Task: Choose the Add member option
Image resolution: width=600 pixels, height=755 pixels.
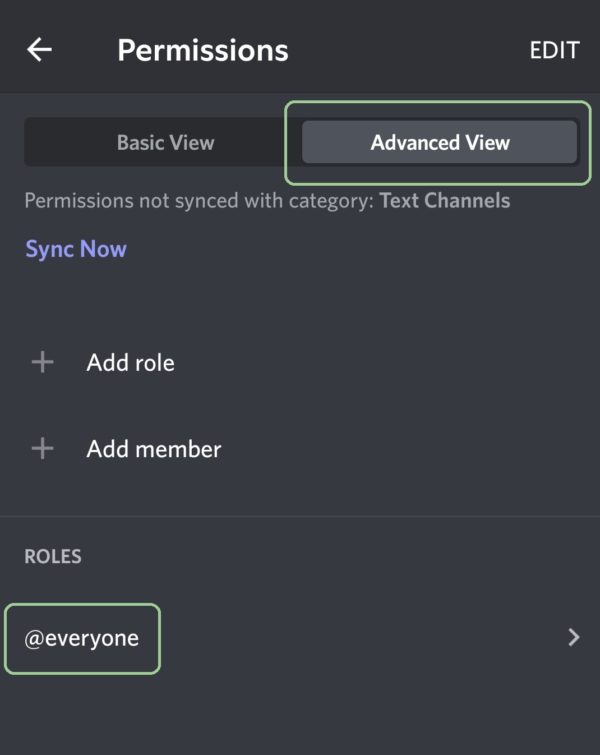Action: (x=300, y=449)
